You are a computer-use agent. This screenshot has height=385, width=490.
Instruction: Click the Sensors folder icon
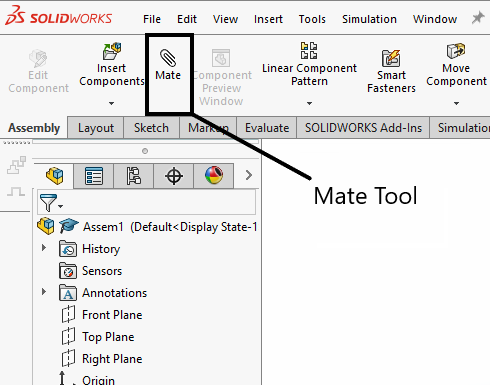(68, 271)
